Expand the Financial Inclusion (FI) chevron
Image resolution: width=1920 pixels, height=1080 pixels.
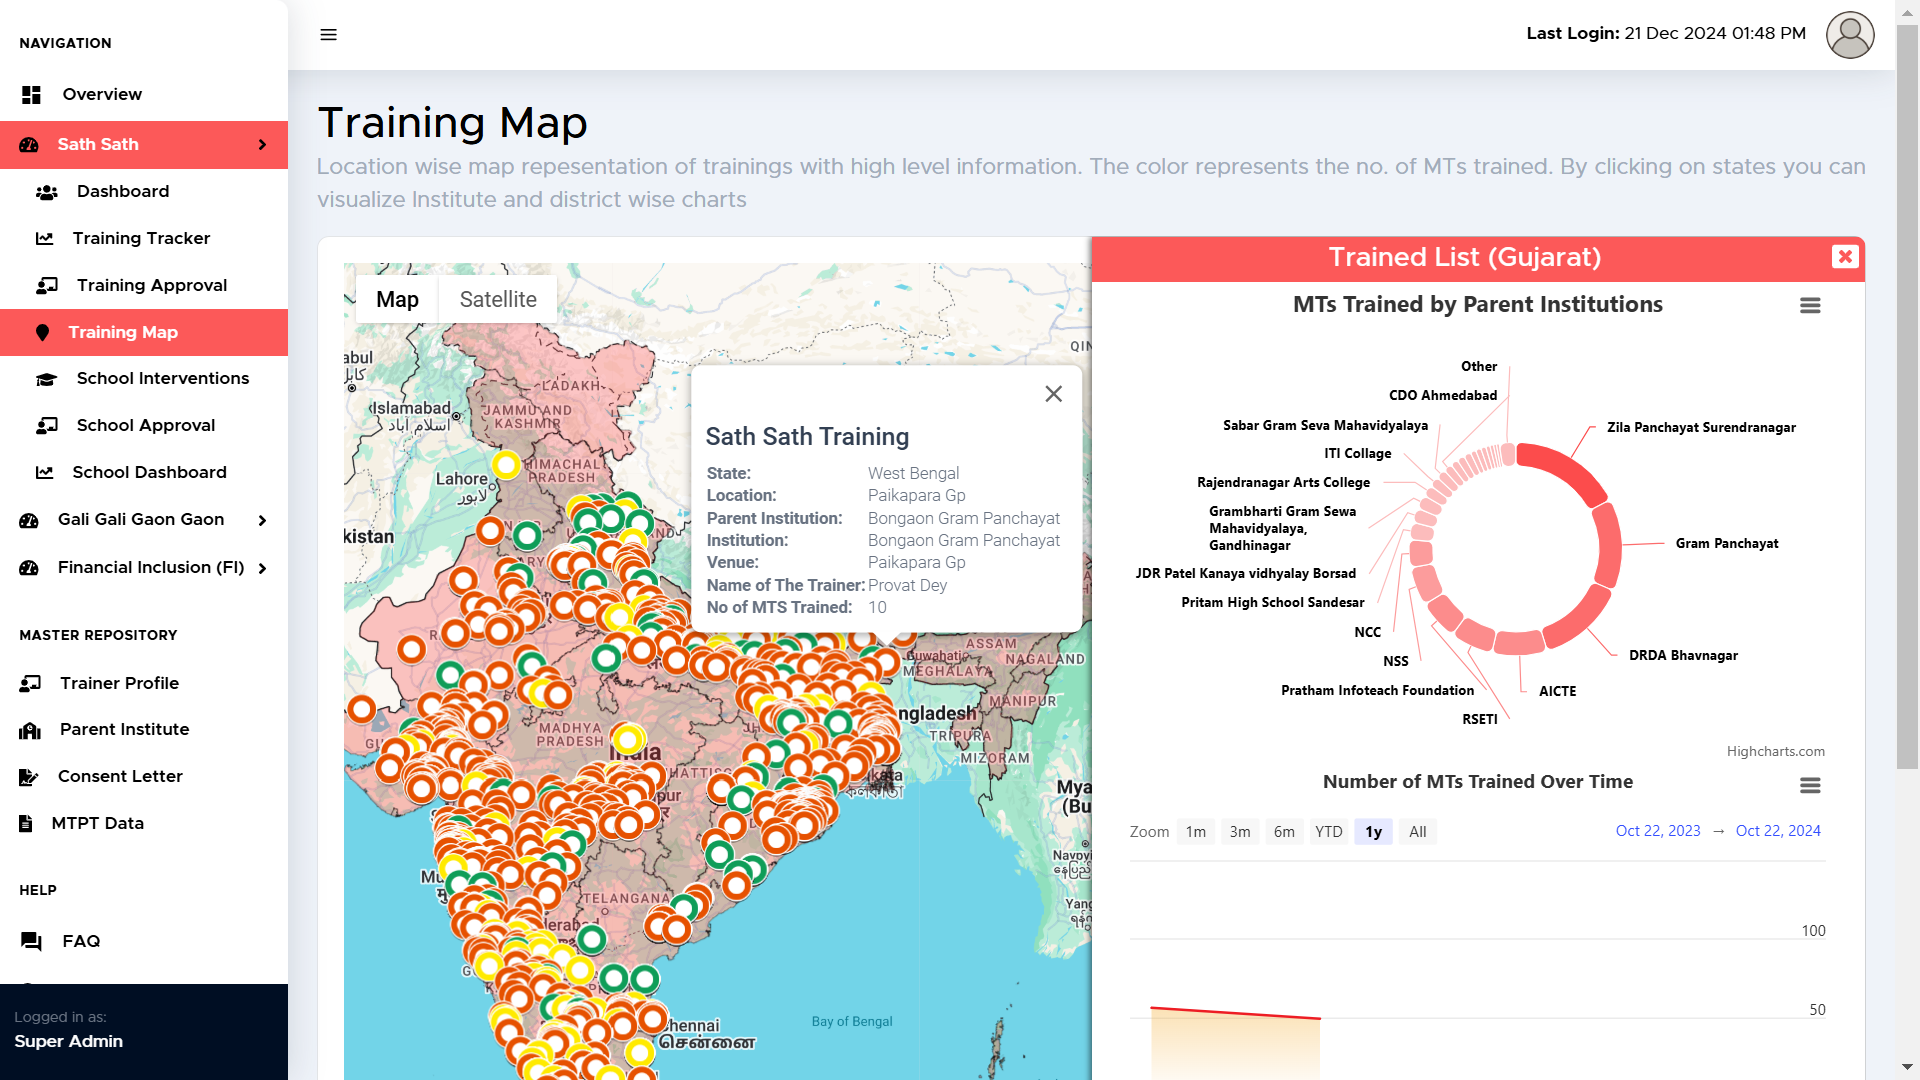pos(262,568)
